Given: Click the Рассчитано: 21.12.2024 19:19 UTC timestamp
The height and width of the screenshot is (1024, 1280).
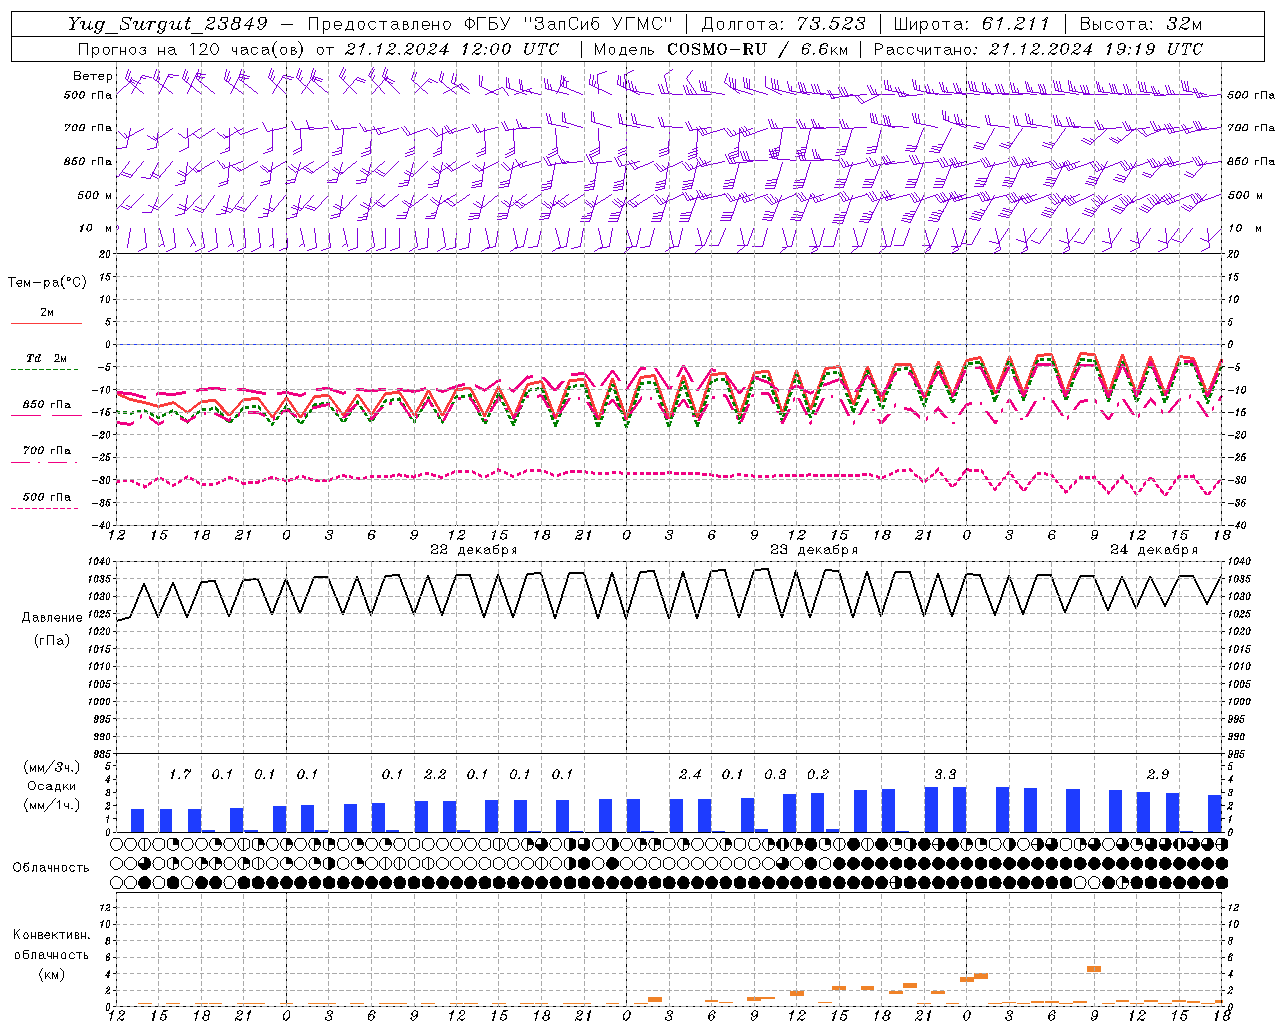Looking at the screenshot, I should click(1038, 49).
